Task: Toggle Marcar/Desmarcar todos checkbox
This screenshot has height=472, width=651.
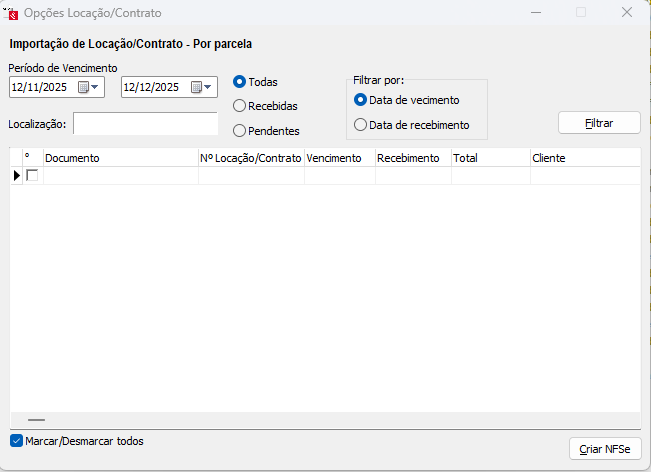Action: pos(16,441)
